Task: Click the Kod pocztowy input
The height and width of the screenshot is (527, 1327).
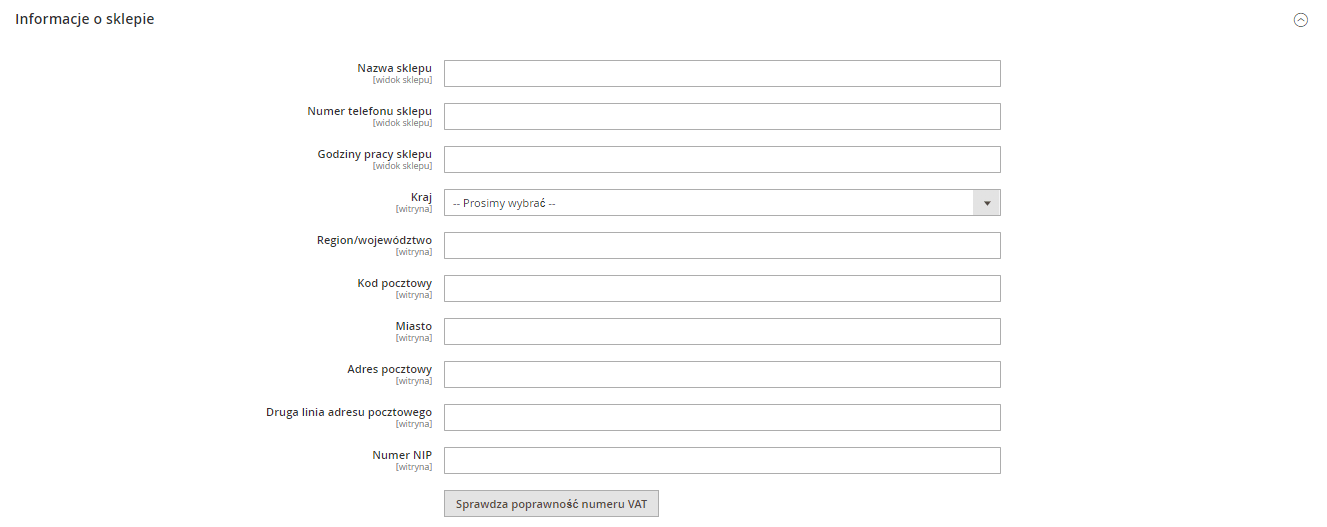Action: click(722, 289)
